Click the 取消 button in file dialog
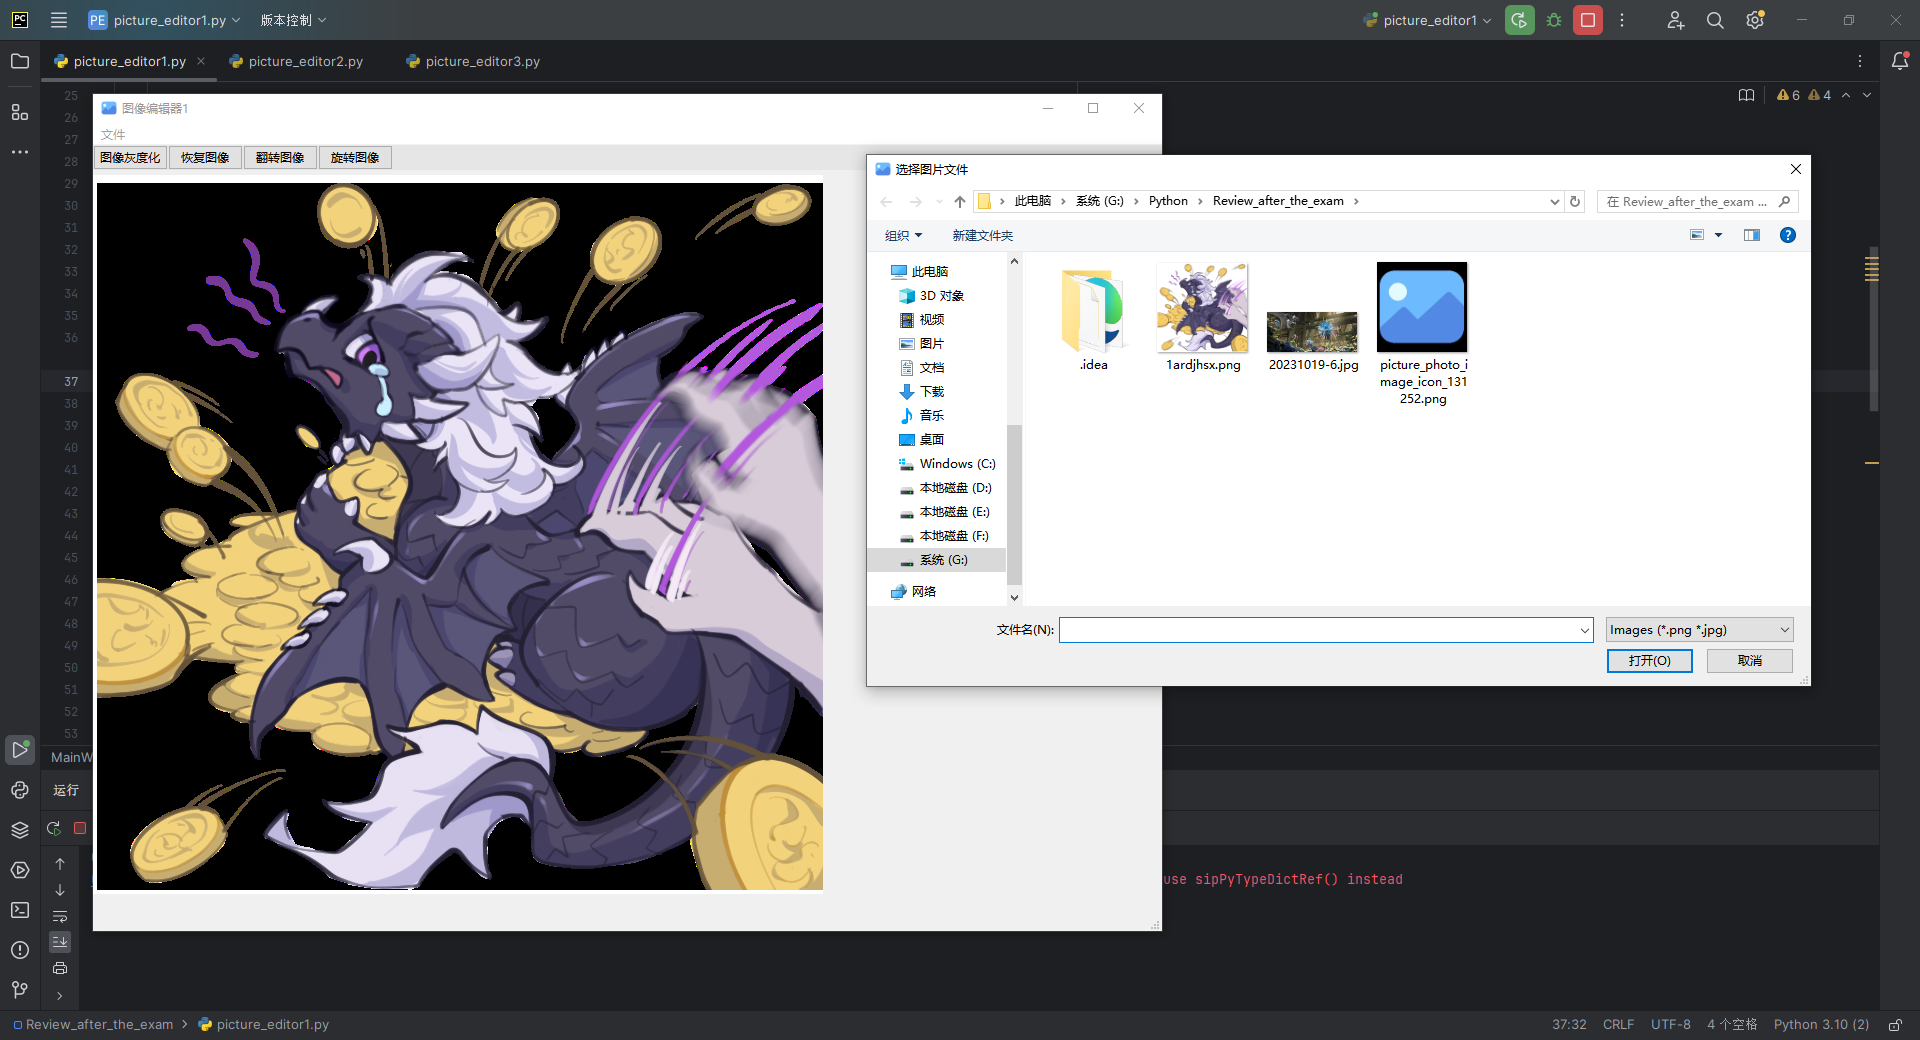Image resolution: width=1920 pixels, height=1040 pixels. [1749, 661]
